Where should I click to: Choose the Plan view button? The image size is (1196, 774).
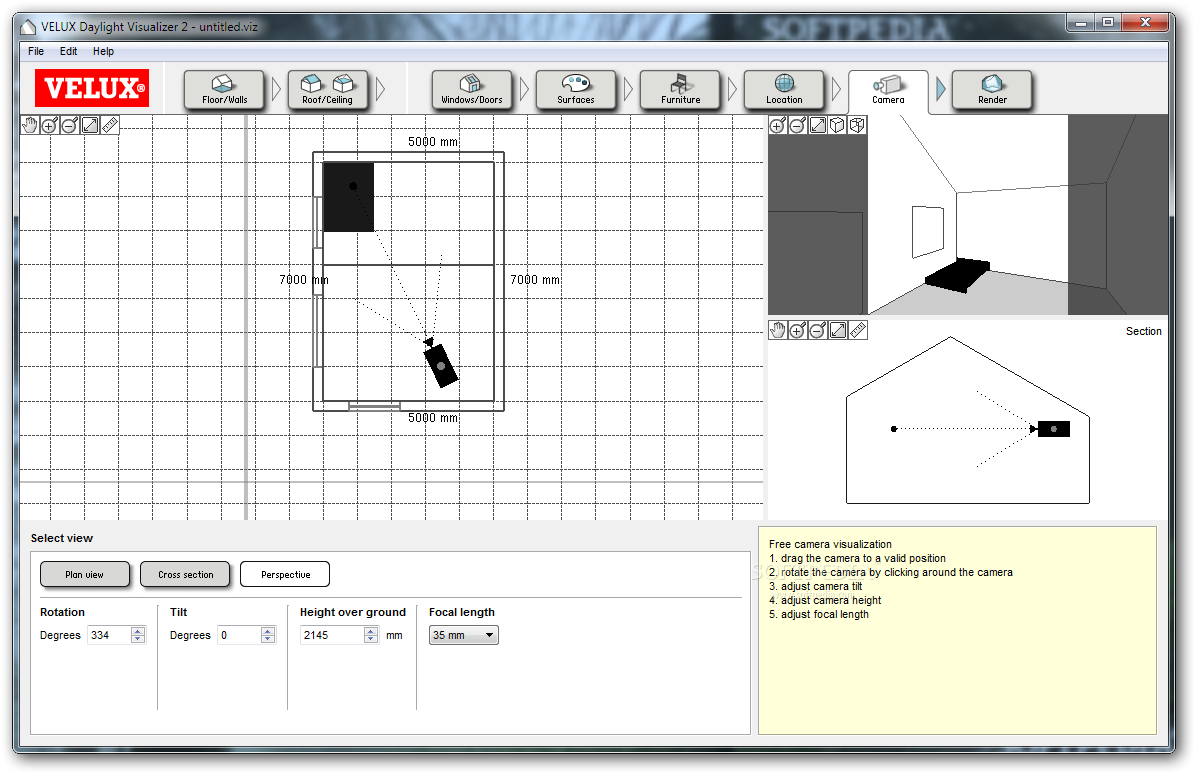click(x=85, y=574)
